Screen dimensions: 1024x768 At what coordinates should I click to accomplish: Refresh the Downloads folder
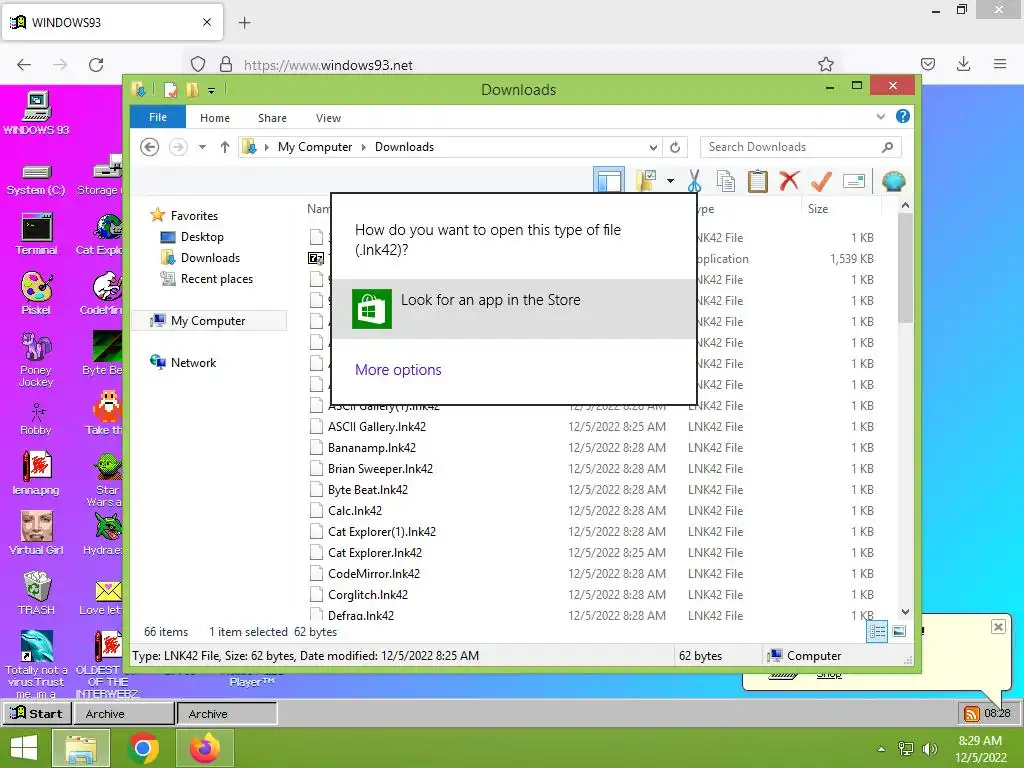tap(675, 147)
